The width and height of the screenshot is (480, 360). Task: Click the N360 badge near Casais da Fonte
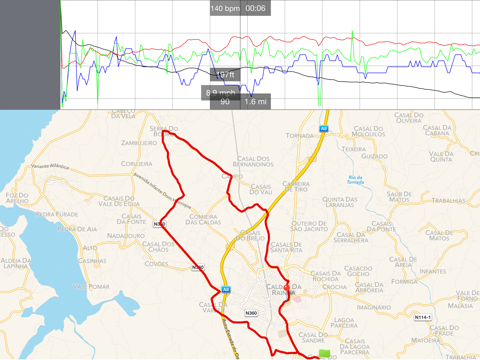159,224
